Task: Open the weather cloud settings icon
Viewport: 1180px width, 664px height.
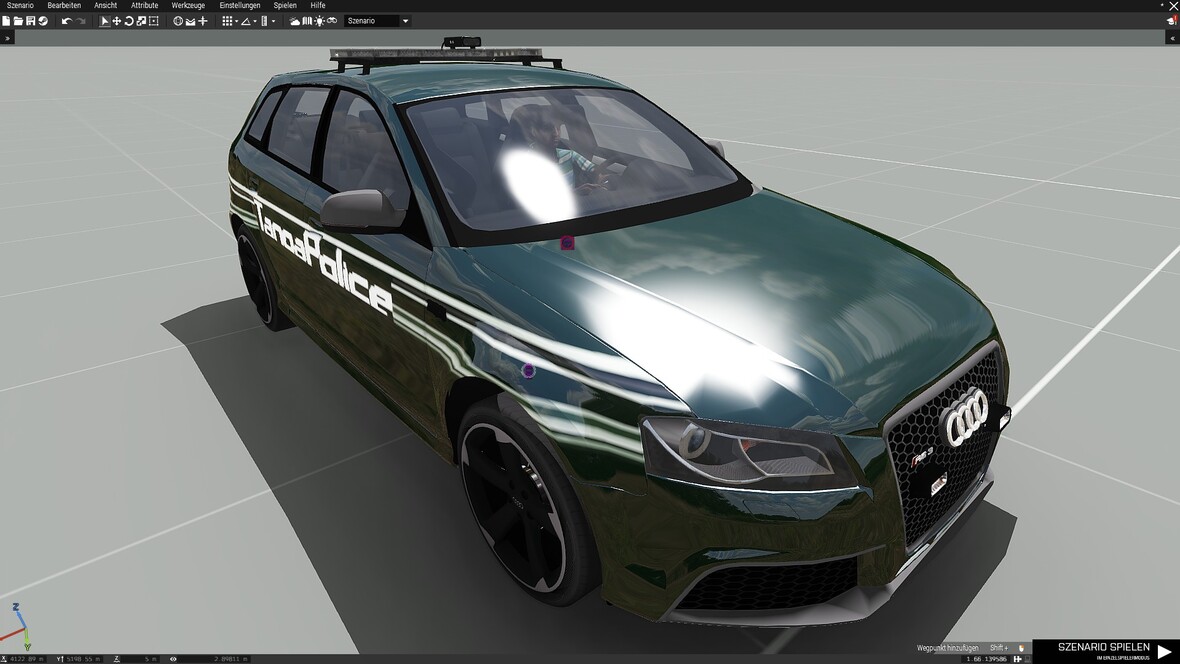Action: click(295, 21)
